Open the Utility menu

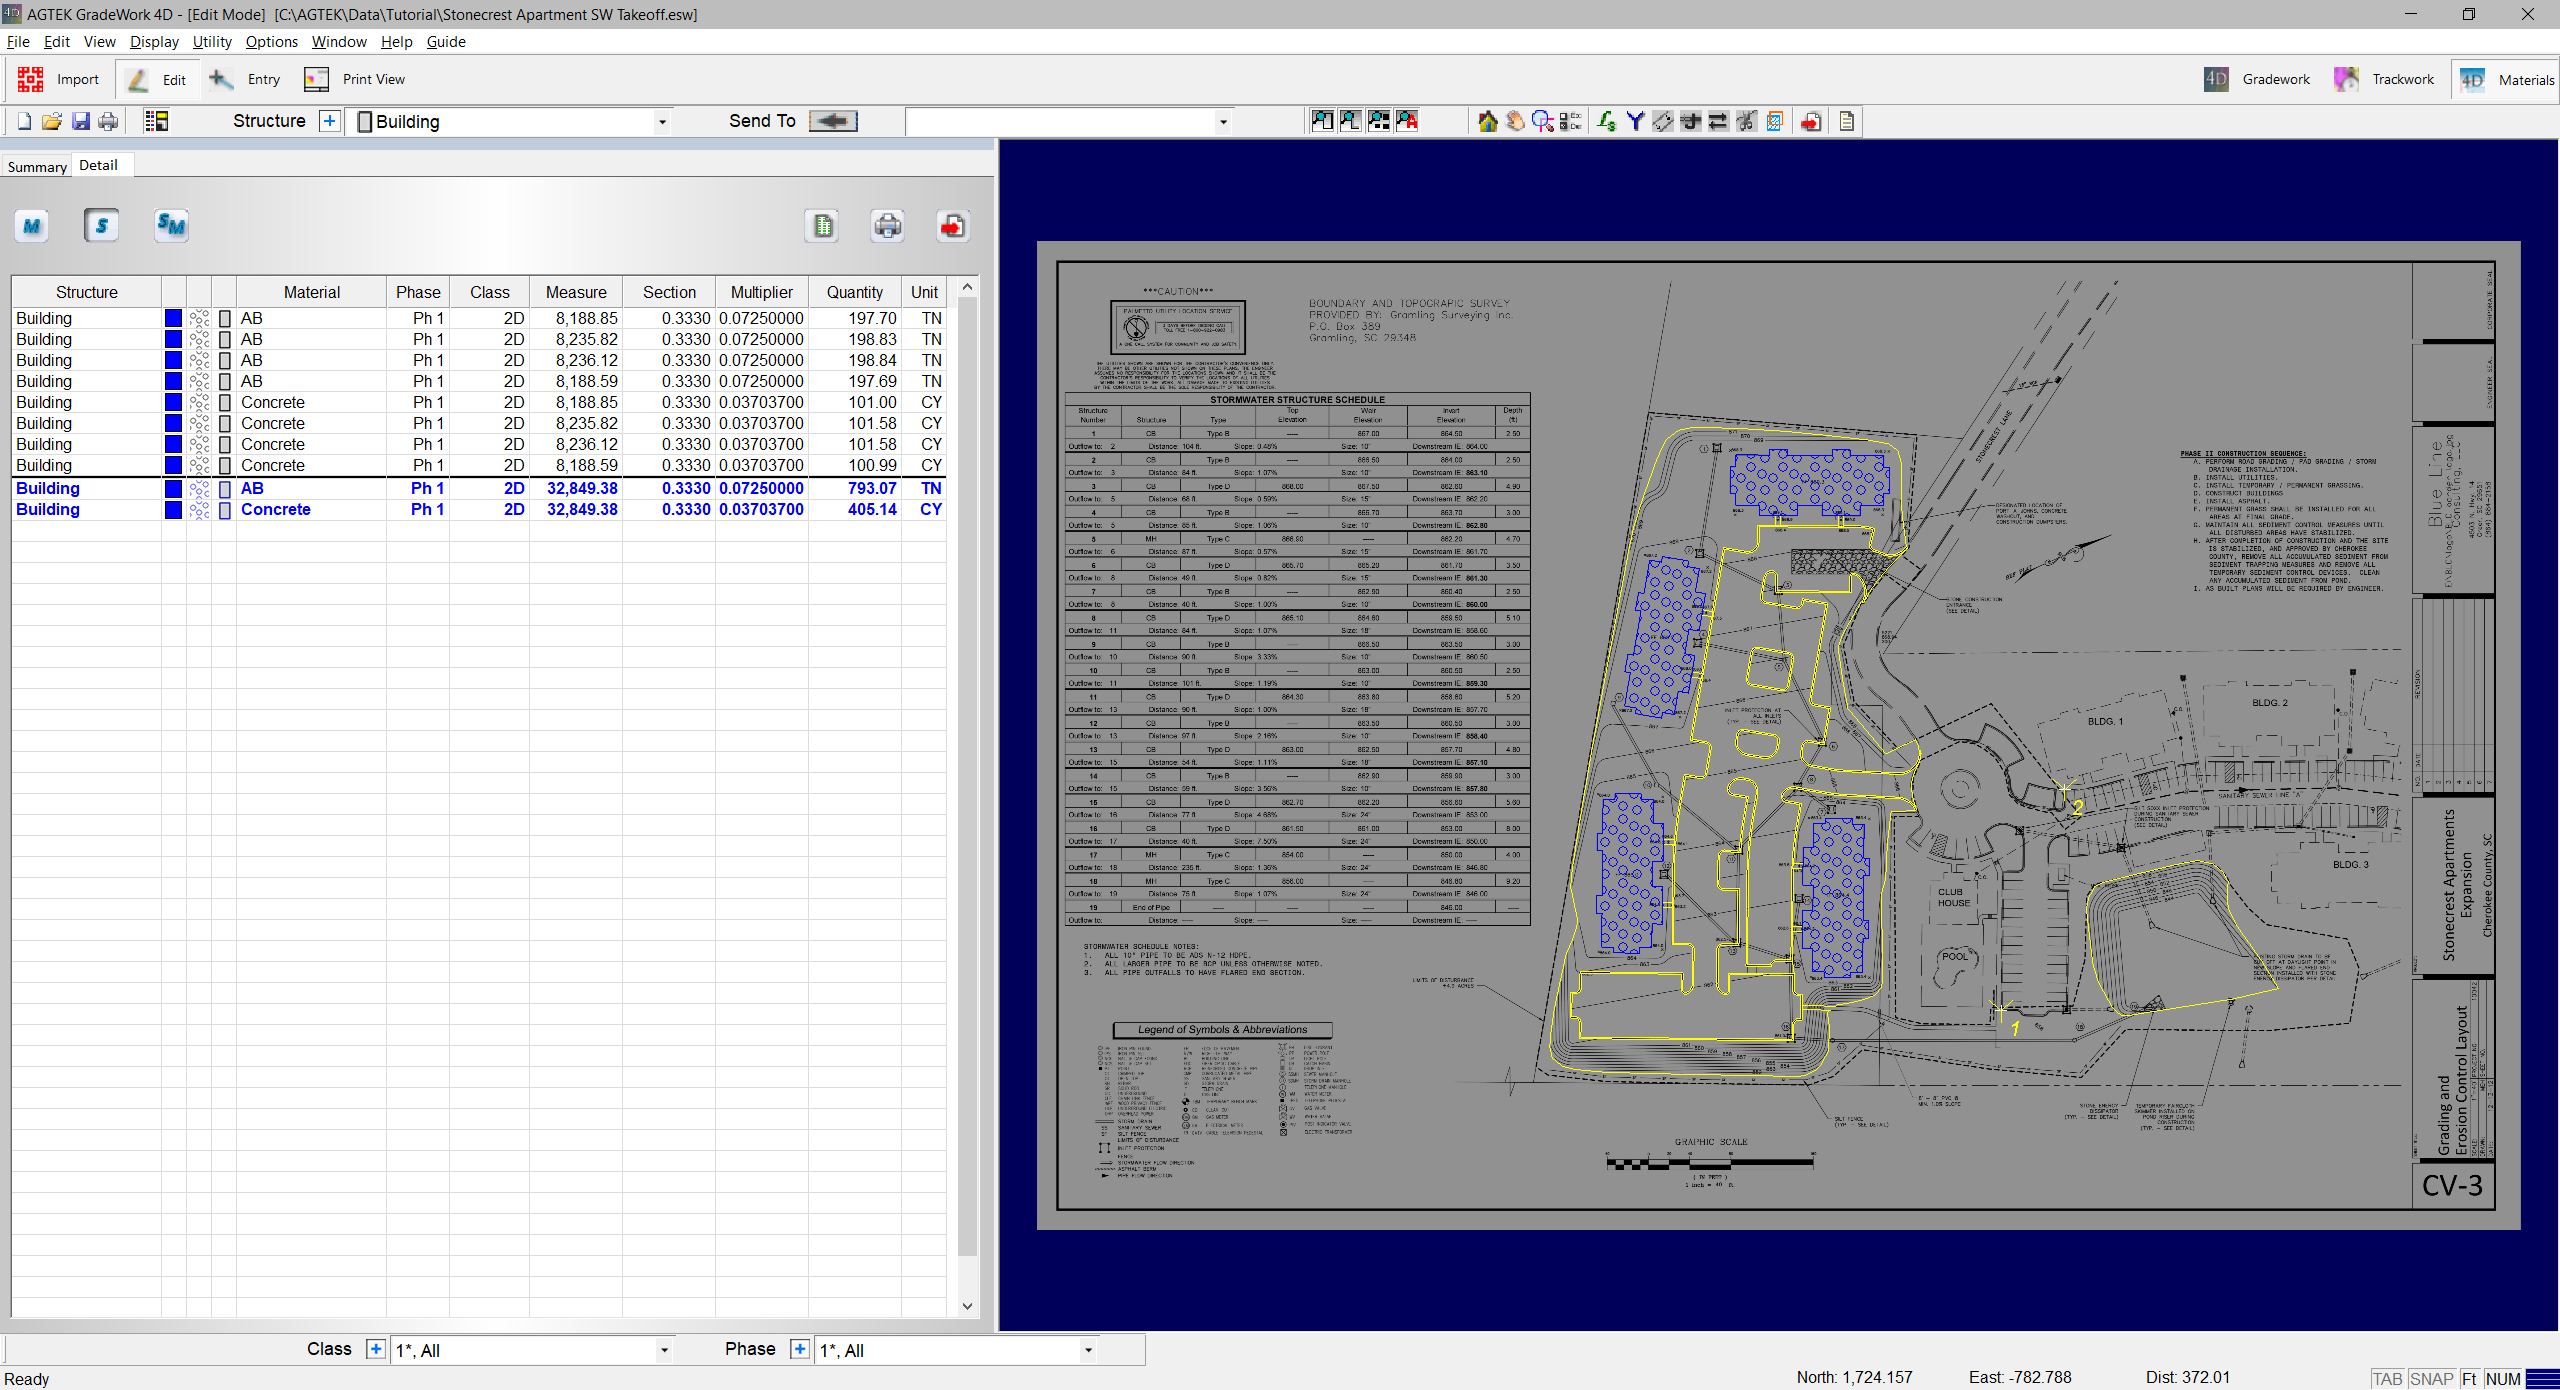[x=212, y=41]
